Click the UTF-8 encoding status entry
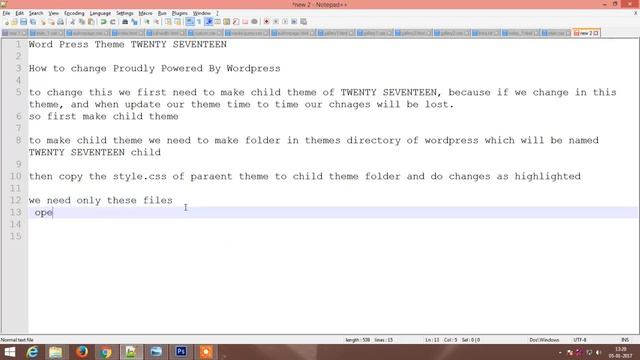This screenshot has width=640, height=360. pos(580,340)
